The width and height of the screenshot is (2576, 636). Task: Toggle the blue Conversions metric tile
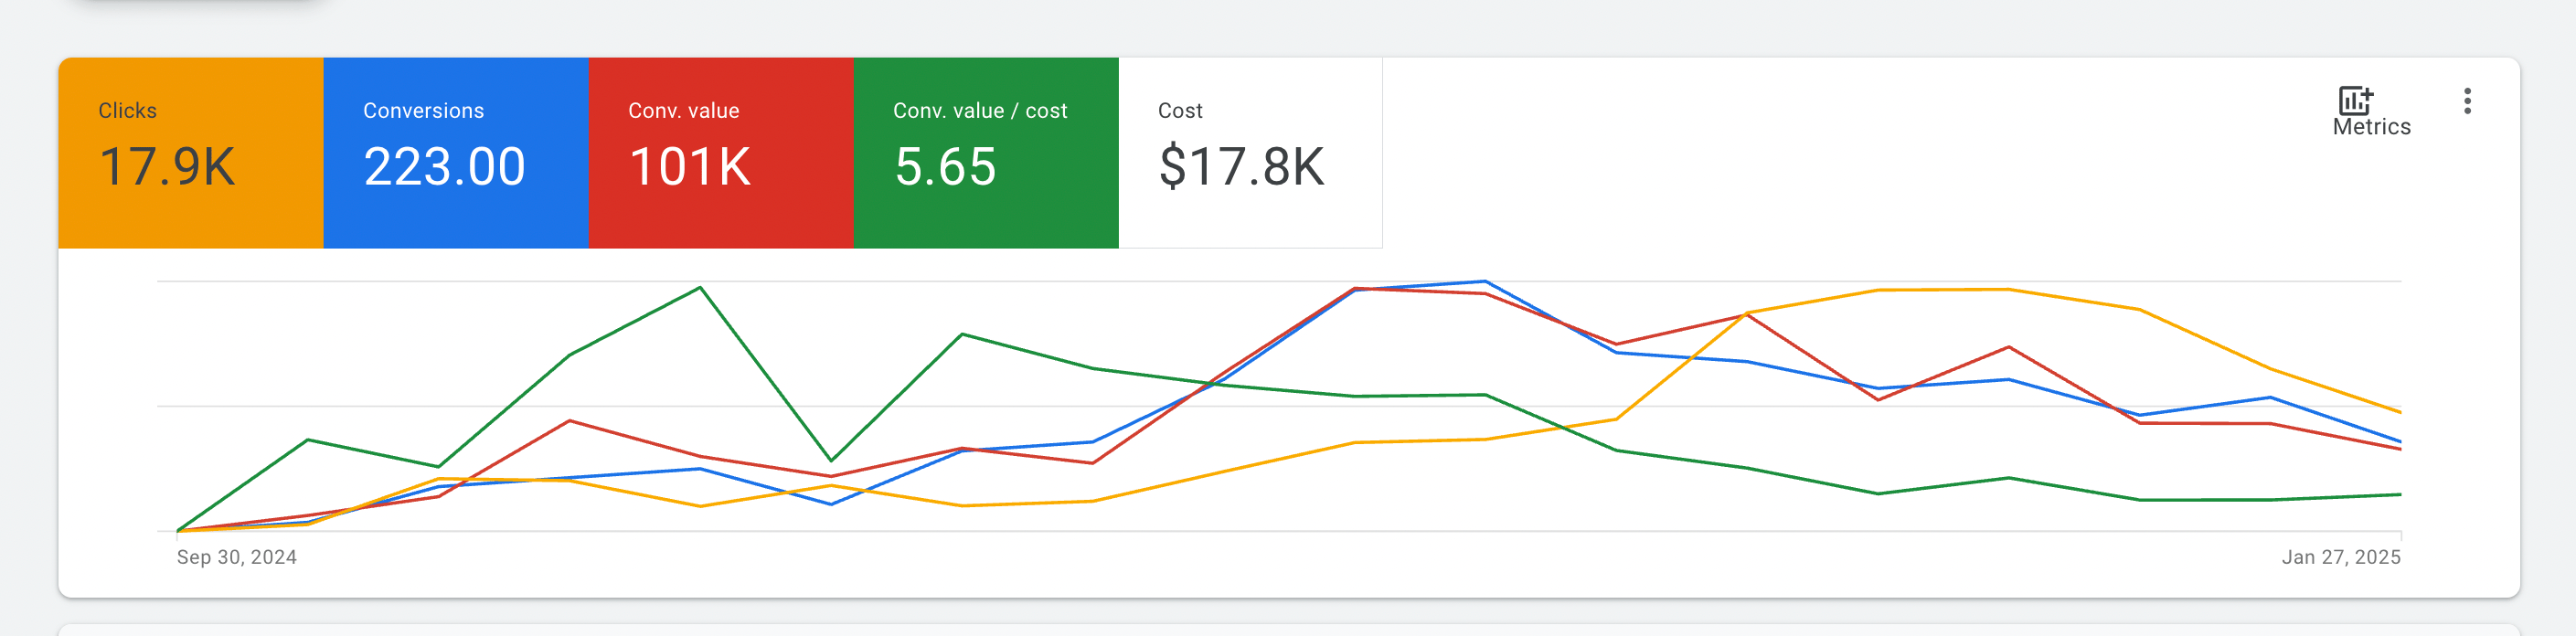click(x=455, y=152)
